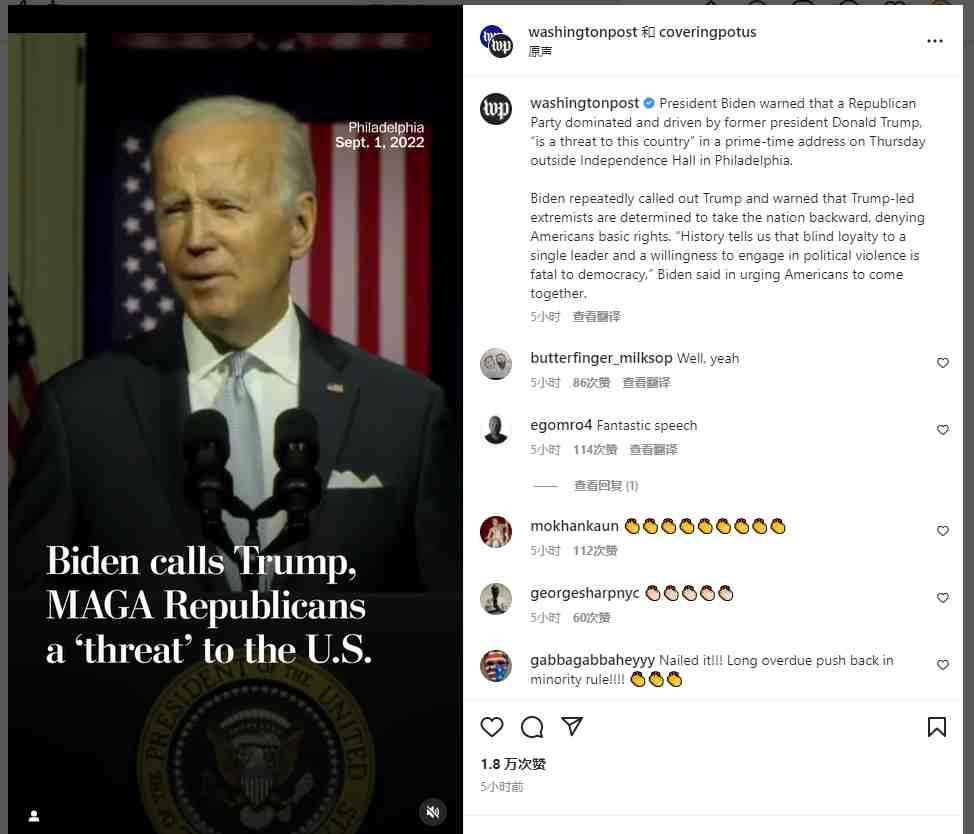This screenshot has width=974, height=834.
Task: Expand replies under egomro4's comment
Action: point(606,486)
